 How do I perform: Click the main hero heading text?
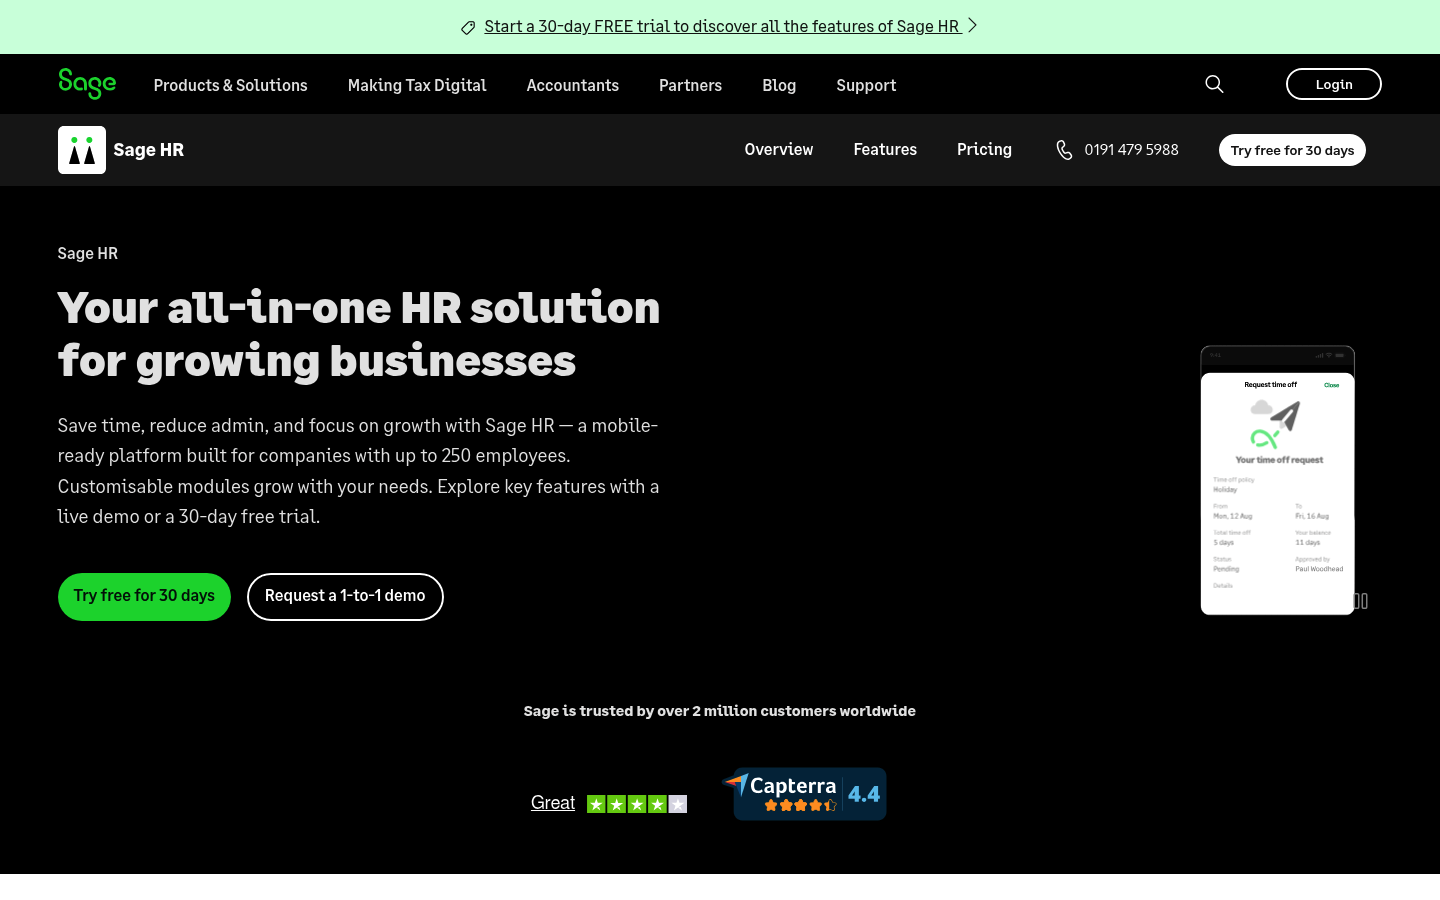click(x=359, y=334)
